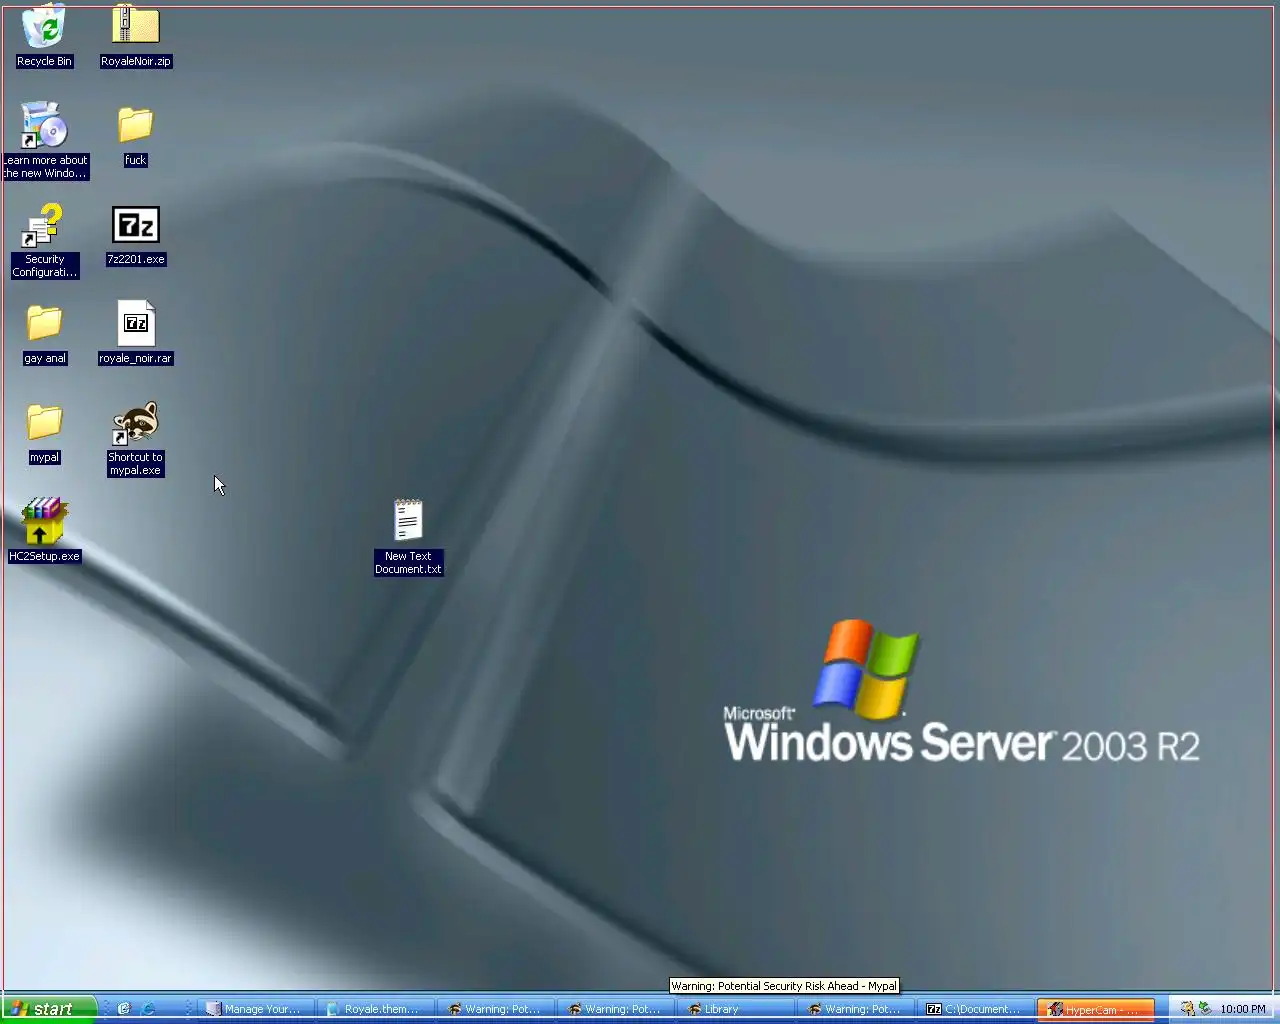This screenshot has height=1024, width=1280.
Task: Activate the HyperCam taskbar button
Action: (x=1096, y=1009)
